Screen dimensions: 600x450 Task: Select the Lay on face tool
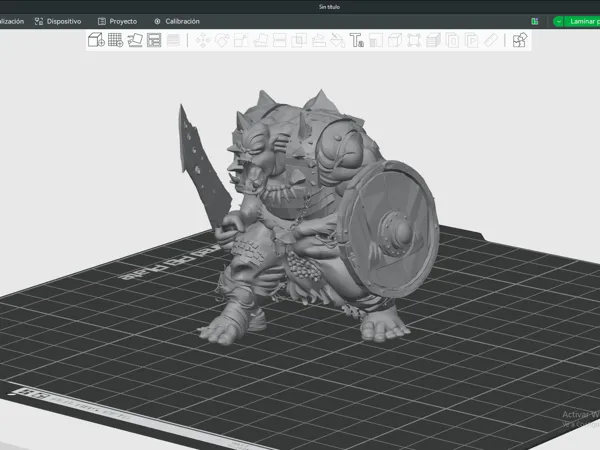261,40
